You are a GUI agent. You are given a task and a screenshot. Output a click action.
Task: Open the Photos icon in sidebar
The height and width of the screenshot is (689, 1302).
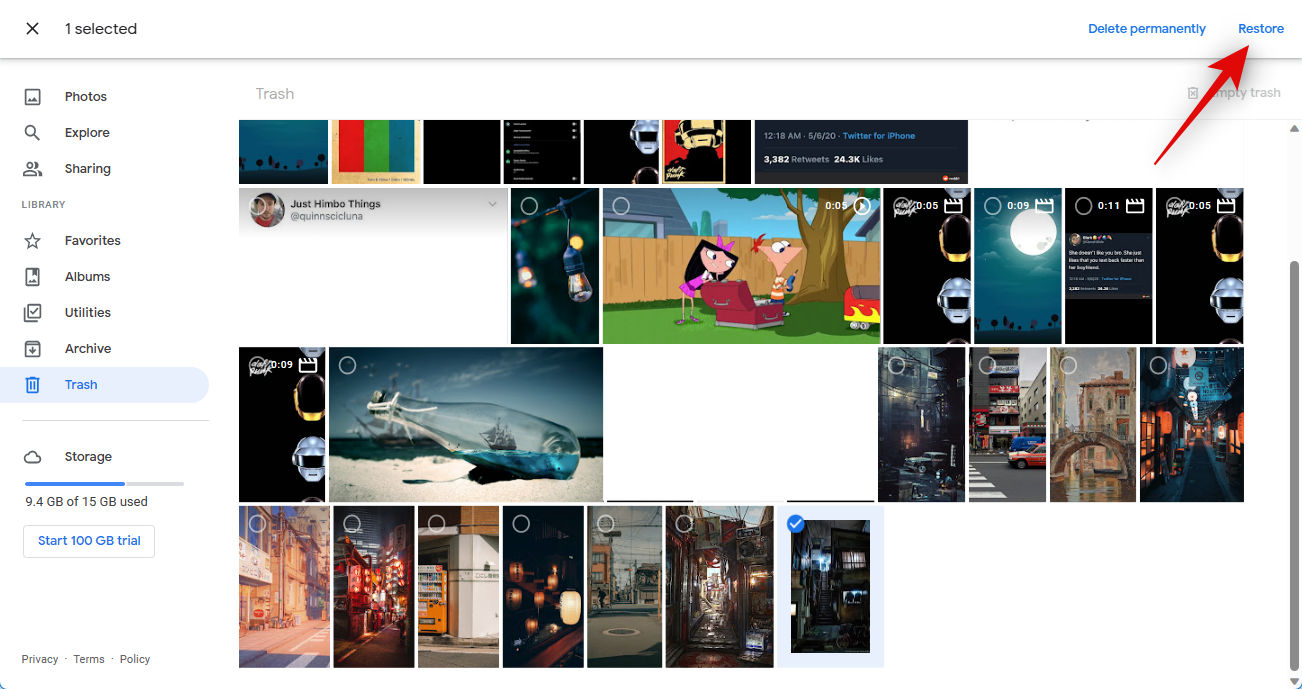click(32, 97)
